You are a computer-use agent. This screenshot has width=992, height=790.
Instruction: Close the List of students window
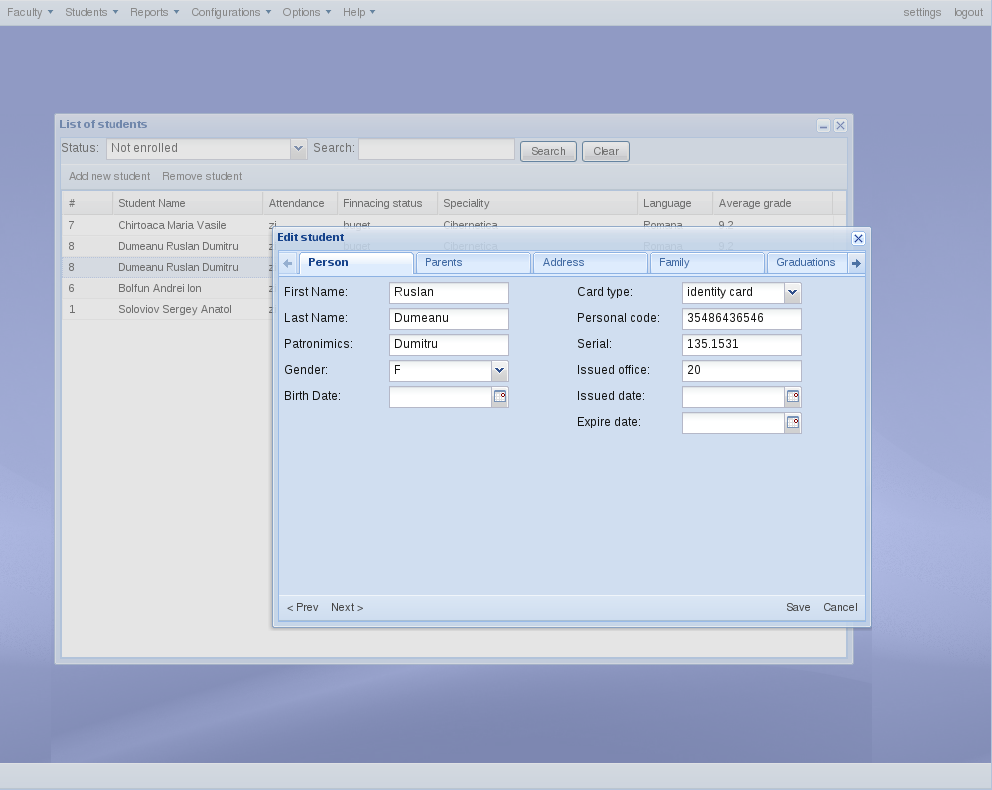point(840,126)
